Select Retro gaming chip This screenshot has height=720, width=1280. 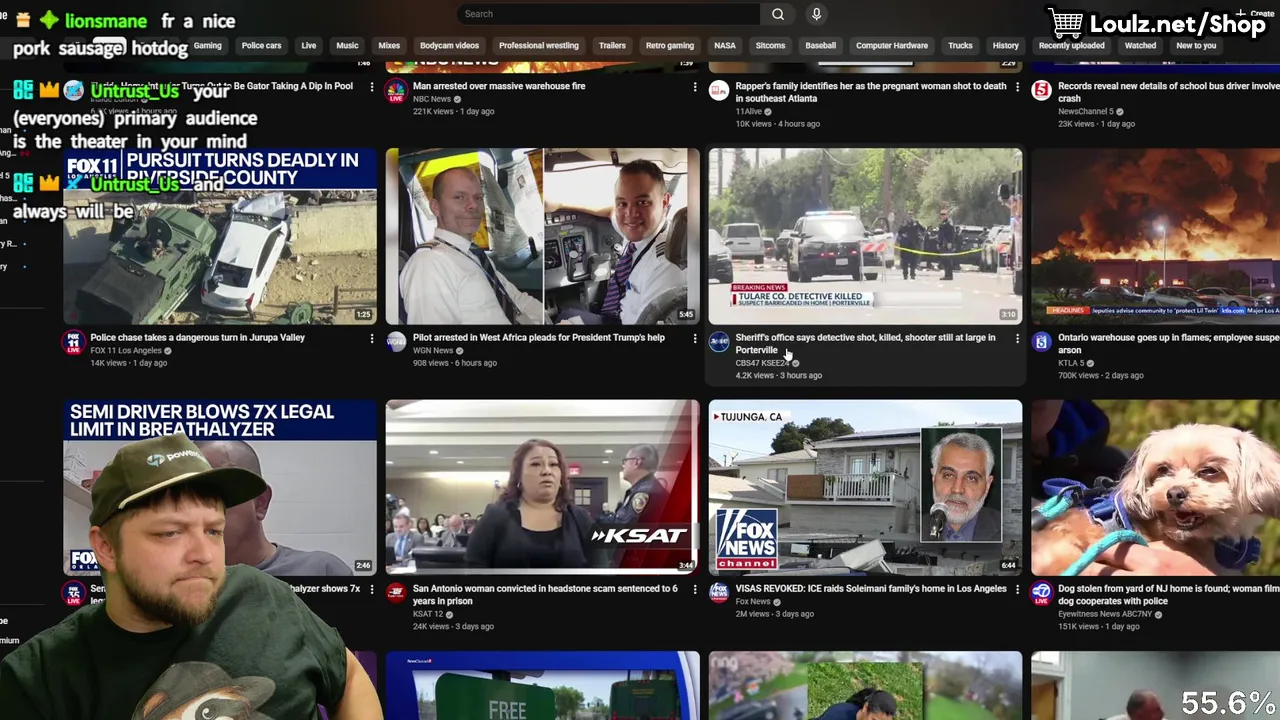point(669,45)
